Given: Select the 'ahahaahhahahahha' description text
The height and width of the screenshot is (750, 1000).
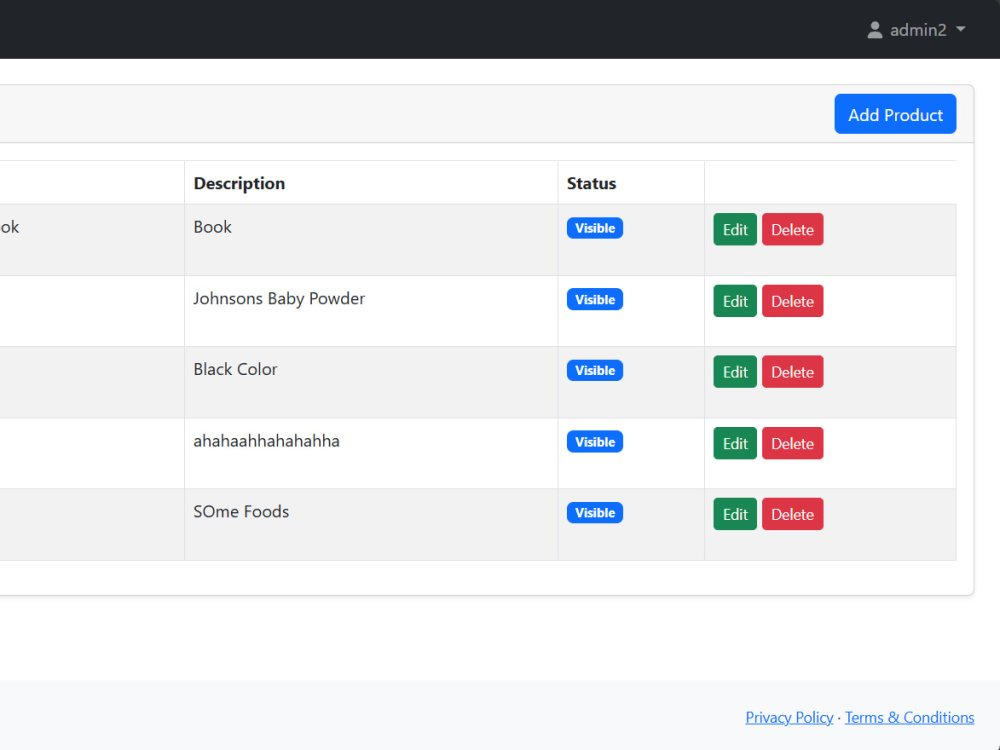Looking at the screenshot, I should [x=266, y=441].
